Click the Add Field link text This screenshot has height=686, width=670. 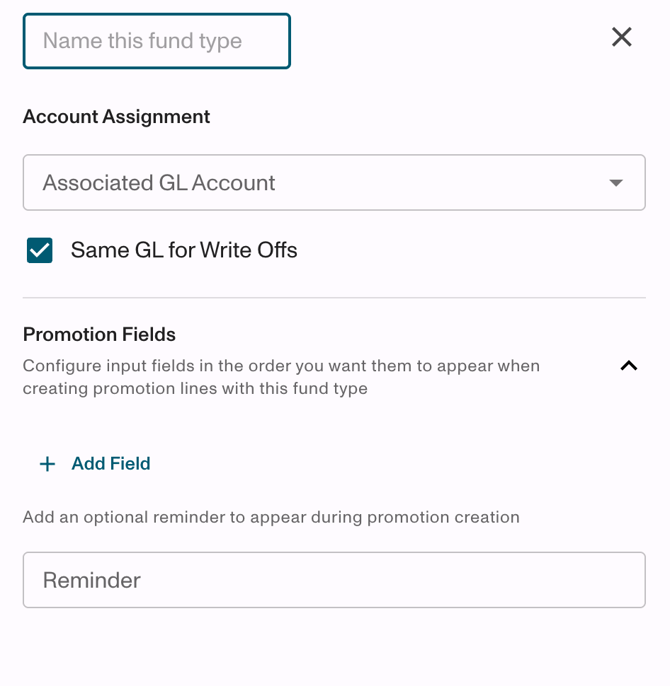(111, 464)
